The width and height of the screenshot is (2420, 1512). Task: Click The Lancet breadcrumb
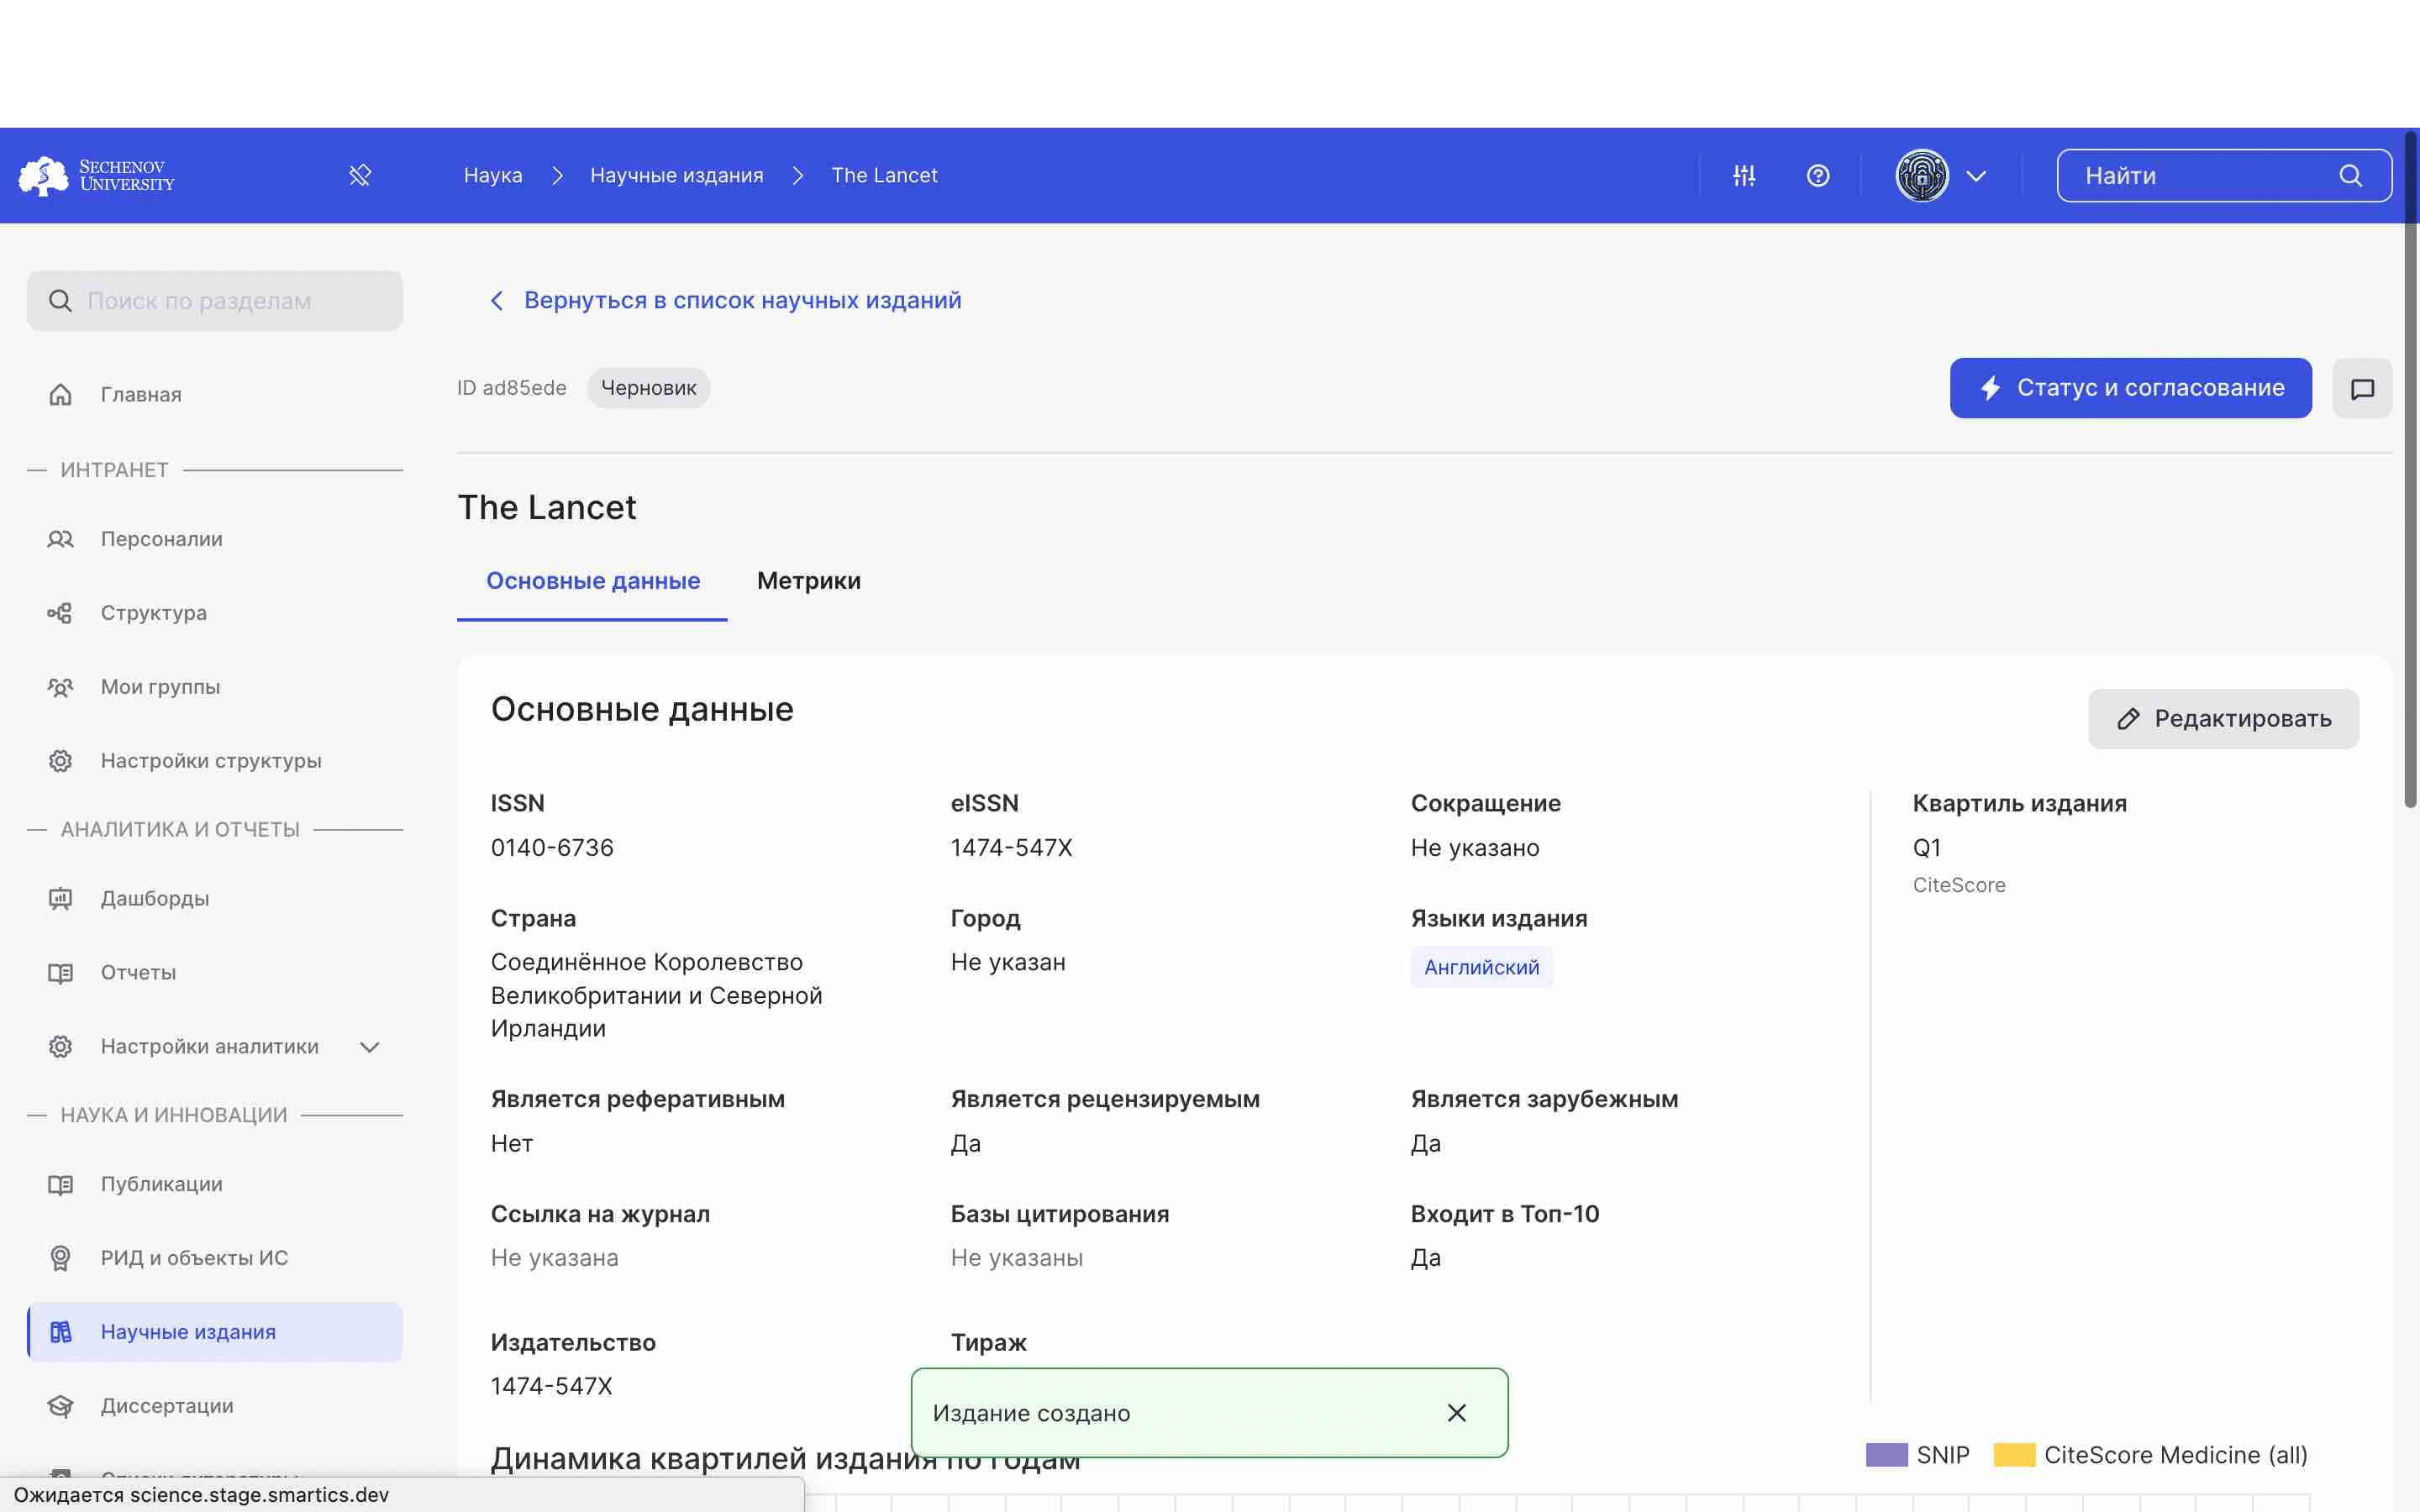tap(885, 175)
